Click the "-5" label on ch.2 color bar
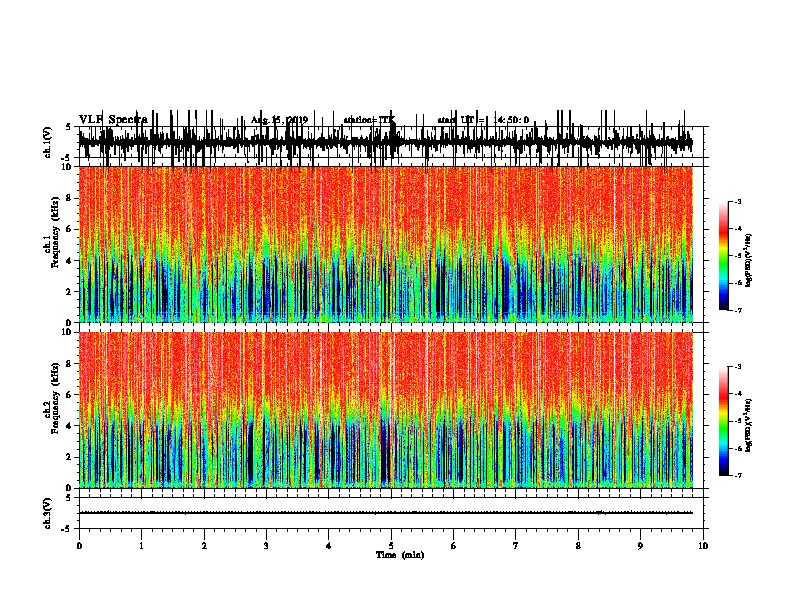 (737, 421)
